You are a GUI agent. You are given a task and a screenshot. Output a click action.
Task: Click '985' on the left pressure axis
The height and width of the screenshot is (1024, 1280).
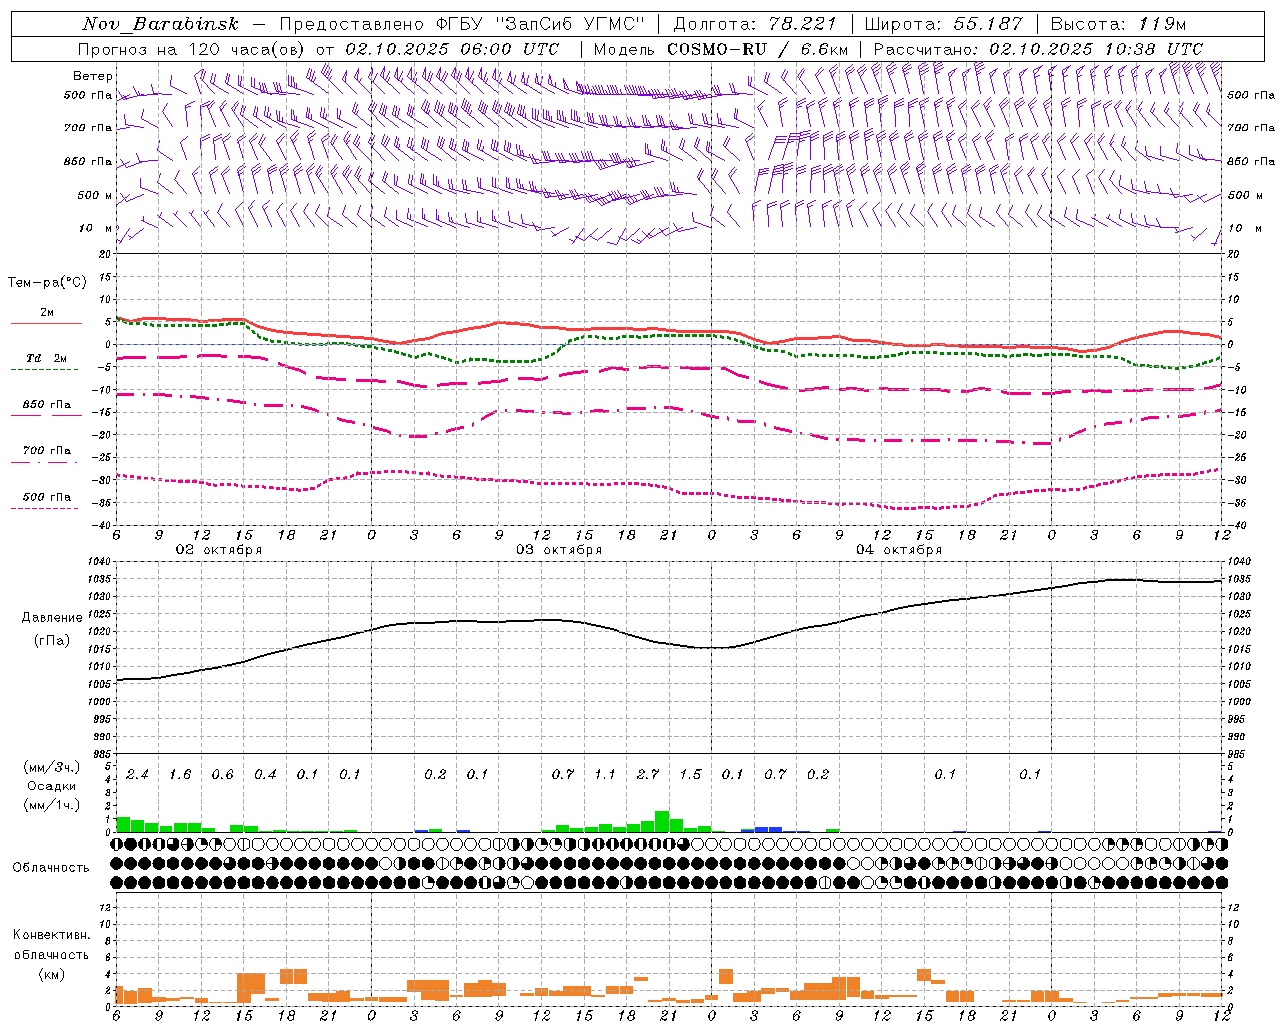[102, 754]
